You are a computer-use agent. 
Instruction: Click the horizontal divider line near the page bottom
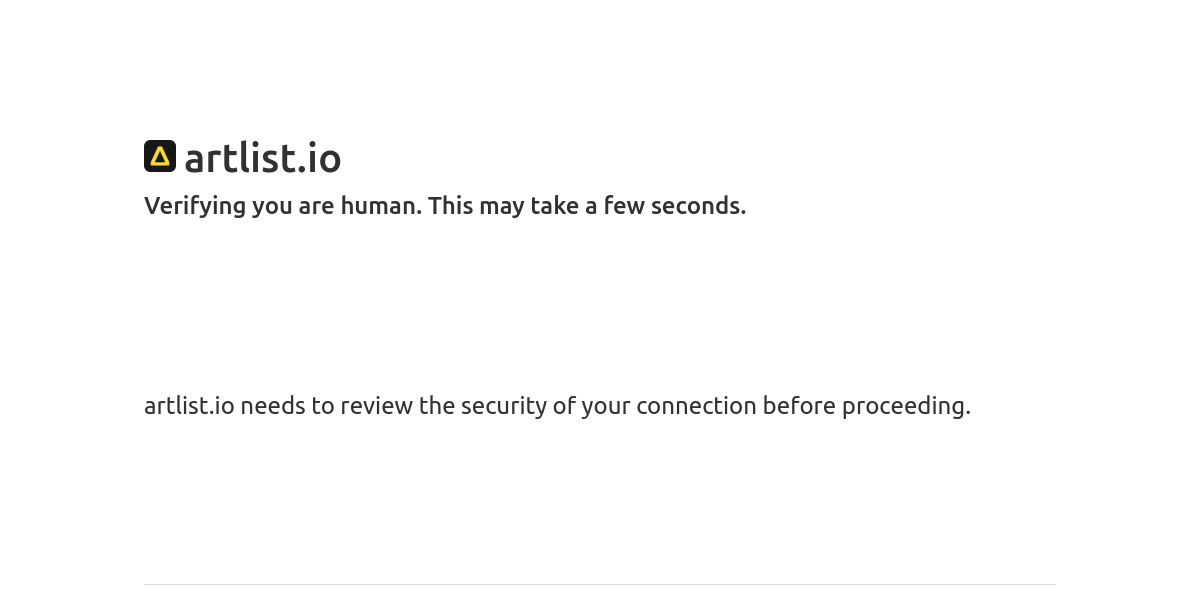pos(600,584)
